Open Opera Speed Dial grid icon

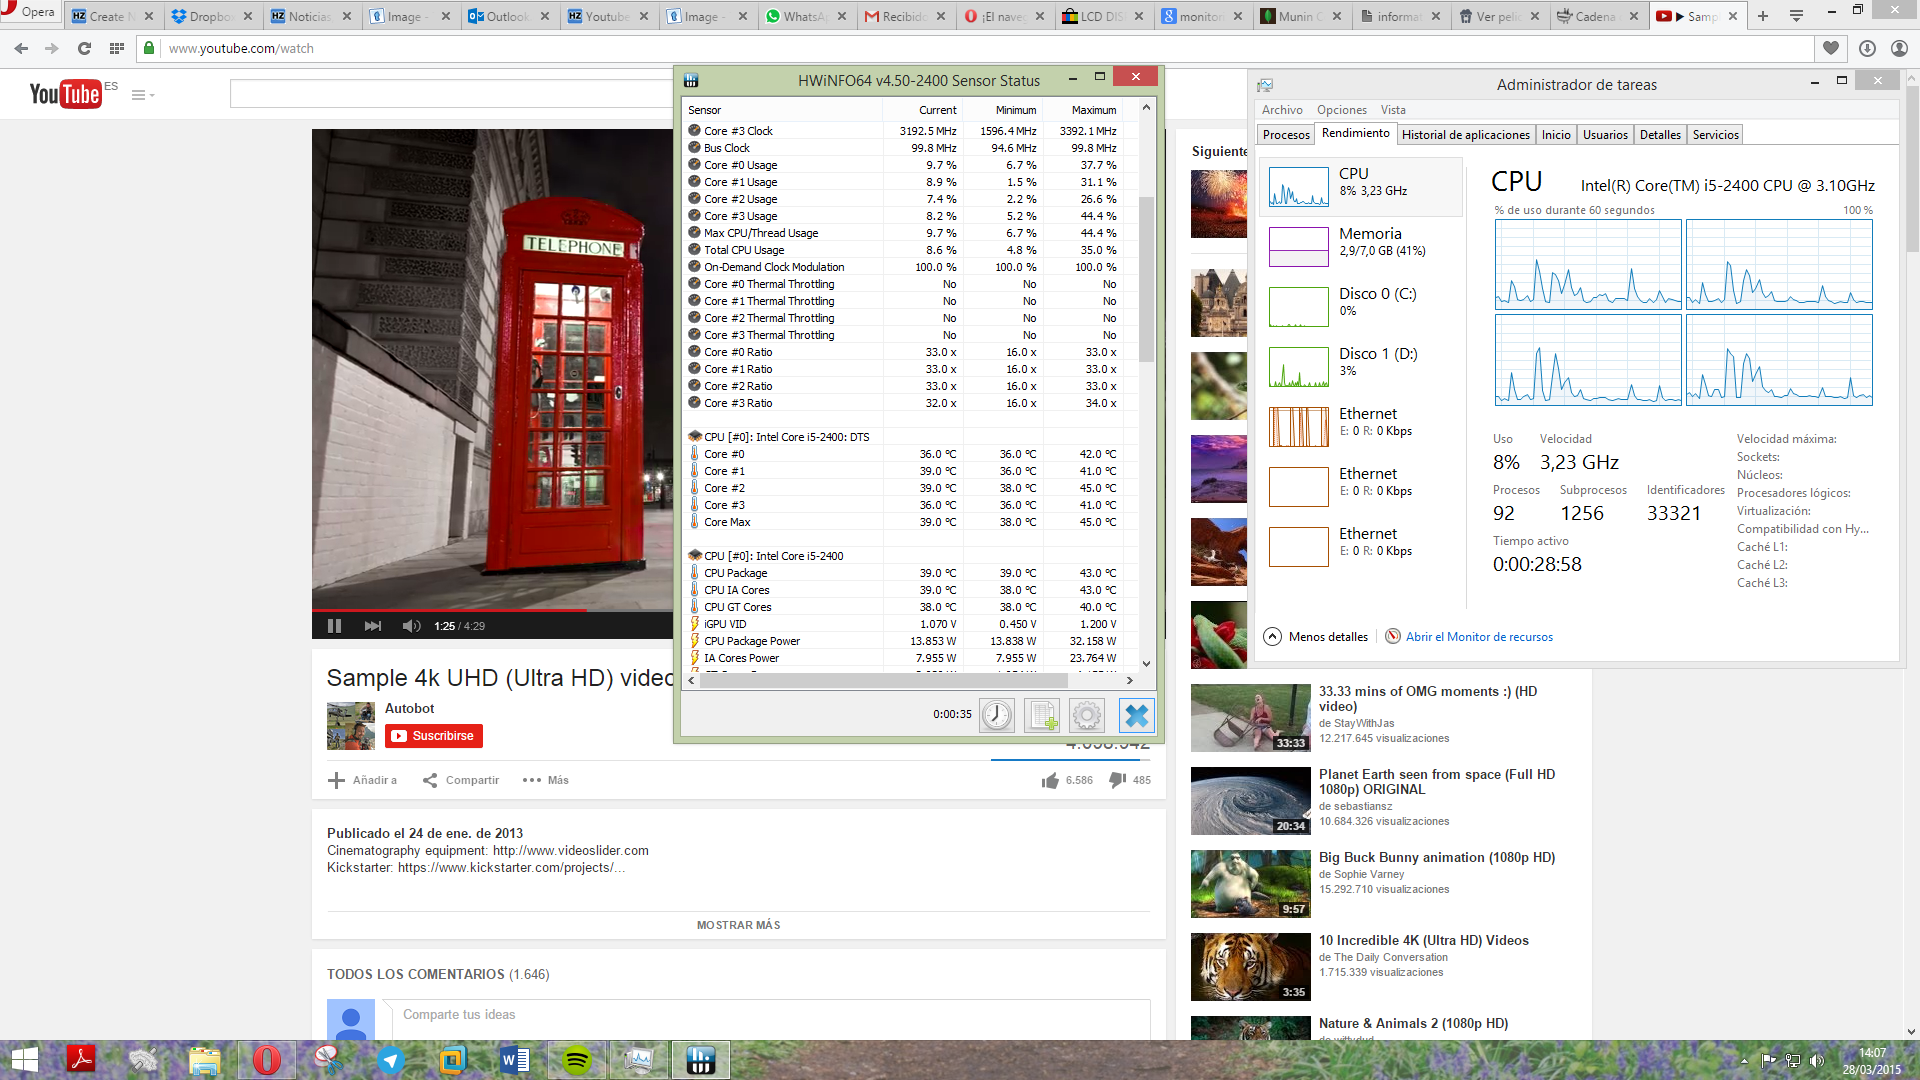coord(117,48)
